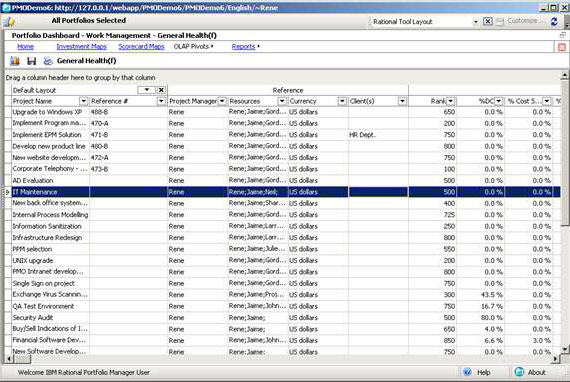Viewport: 570px width, 382px height.
Task: Open the Reference # column filter dropdown
Action: click(x=161, y=101)
